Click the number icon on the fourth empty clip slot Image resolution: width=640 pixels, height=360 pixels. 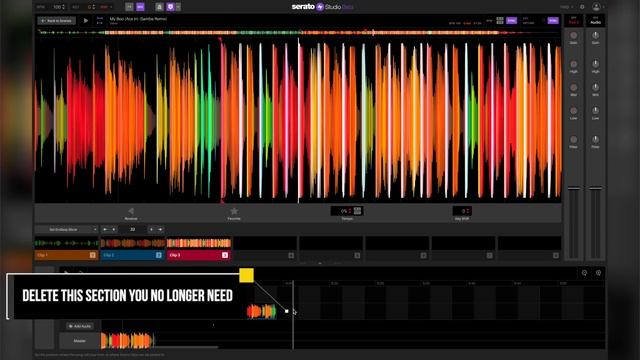(x=291, y=256)
